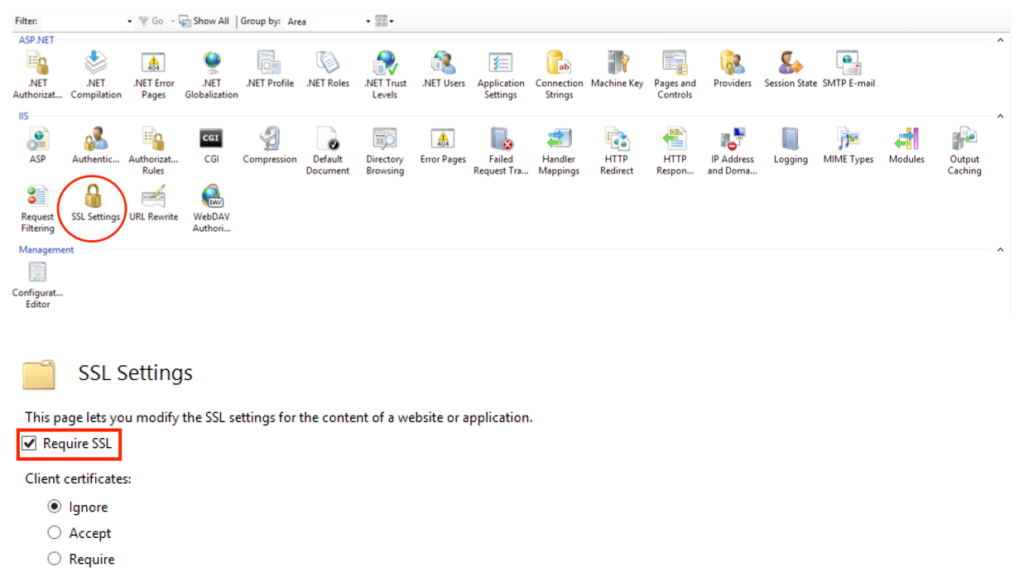Open .NET Compilation feature
Screen dimensions: 1024x577
coord(95,75)
